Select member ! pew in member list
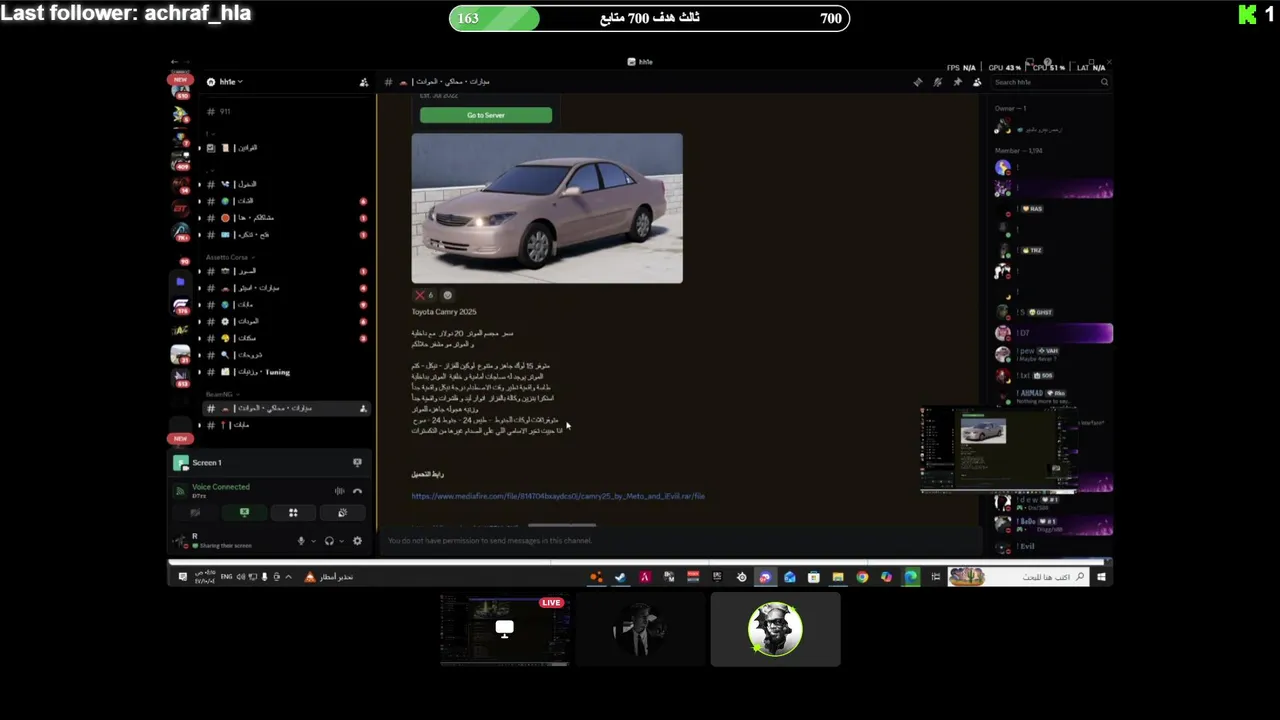Image resolution: width=1280 pixels, height=720 pixels. [x=1053, y=354]
